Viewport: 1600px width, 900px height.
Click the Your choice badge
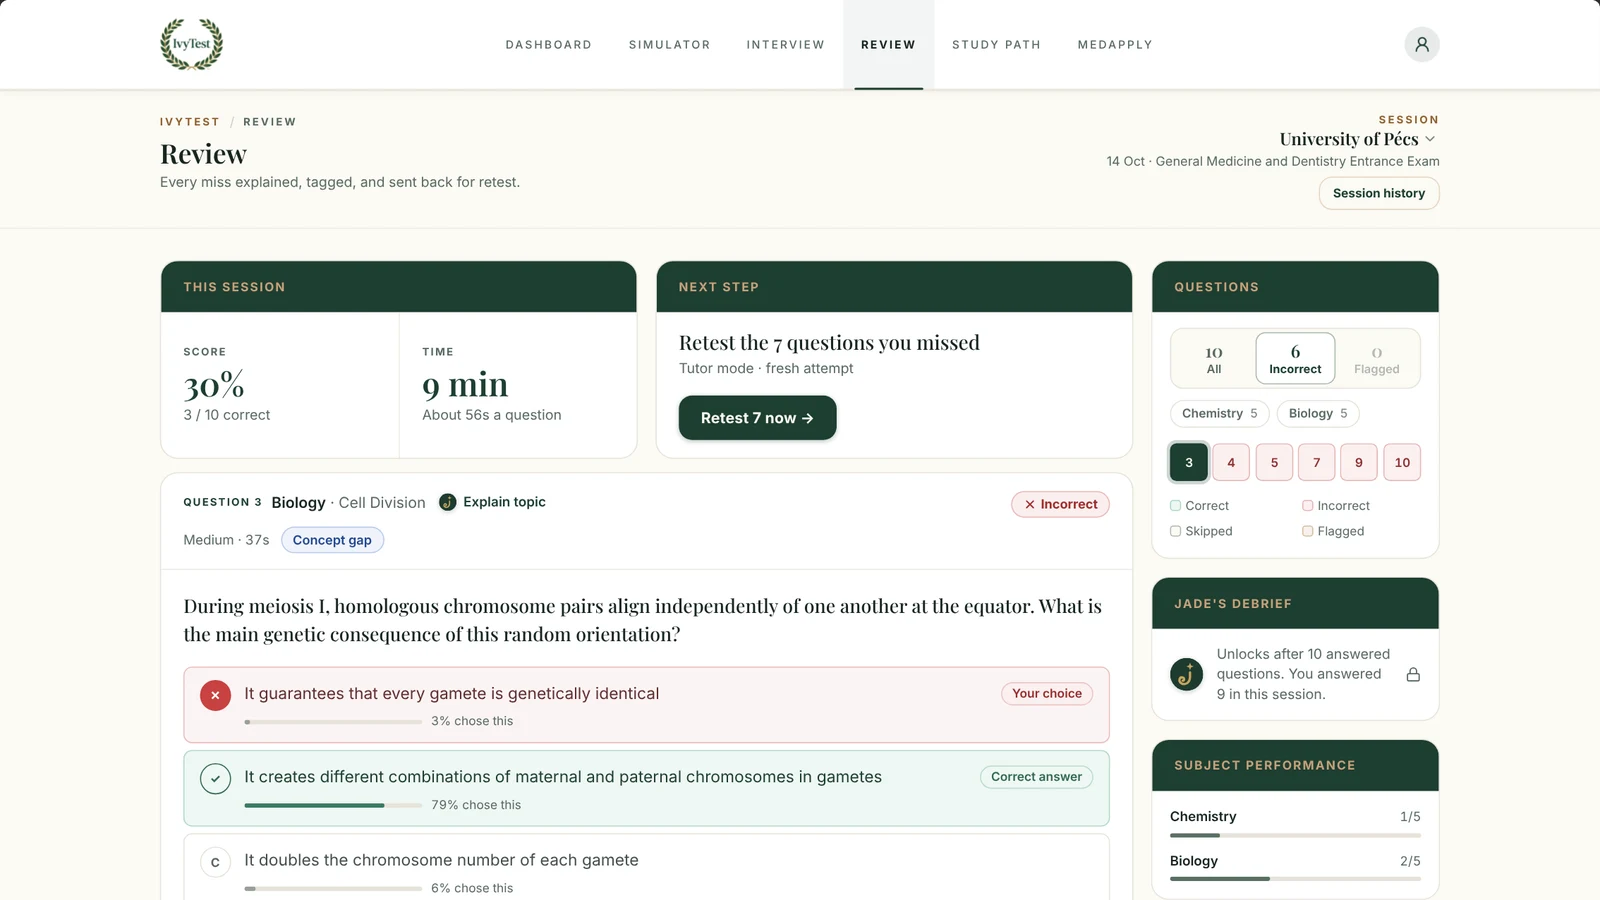coord(1047,694)
